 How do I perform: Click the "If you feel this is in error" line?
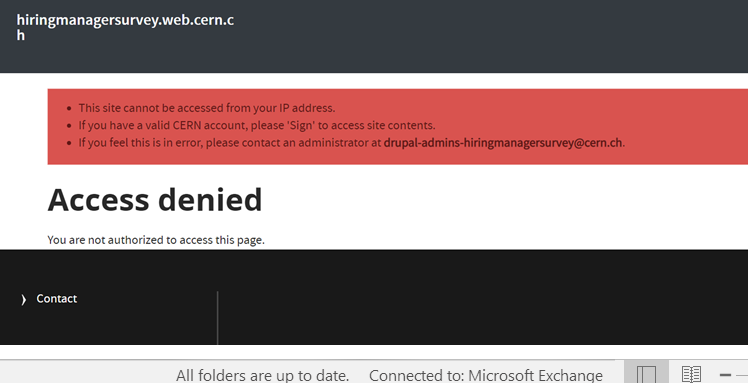[352, 143]
